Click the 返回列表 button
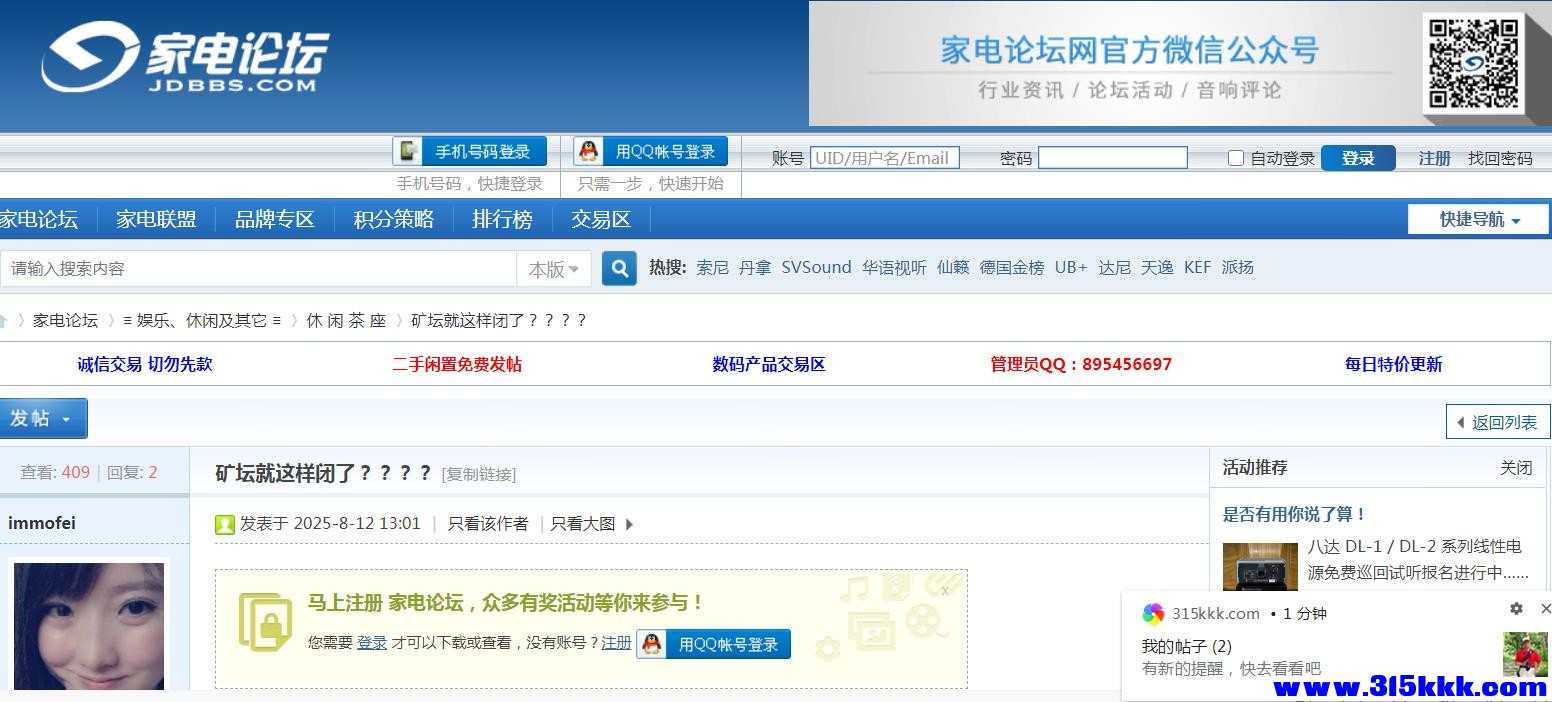 click(1497, 422)
